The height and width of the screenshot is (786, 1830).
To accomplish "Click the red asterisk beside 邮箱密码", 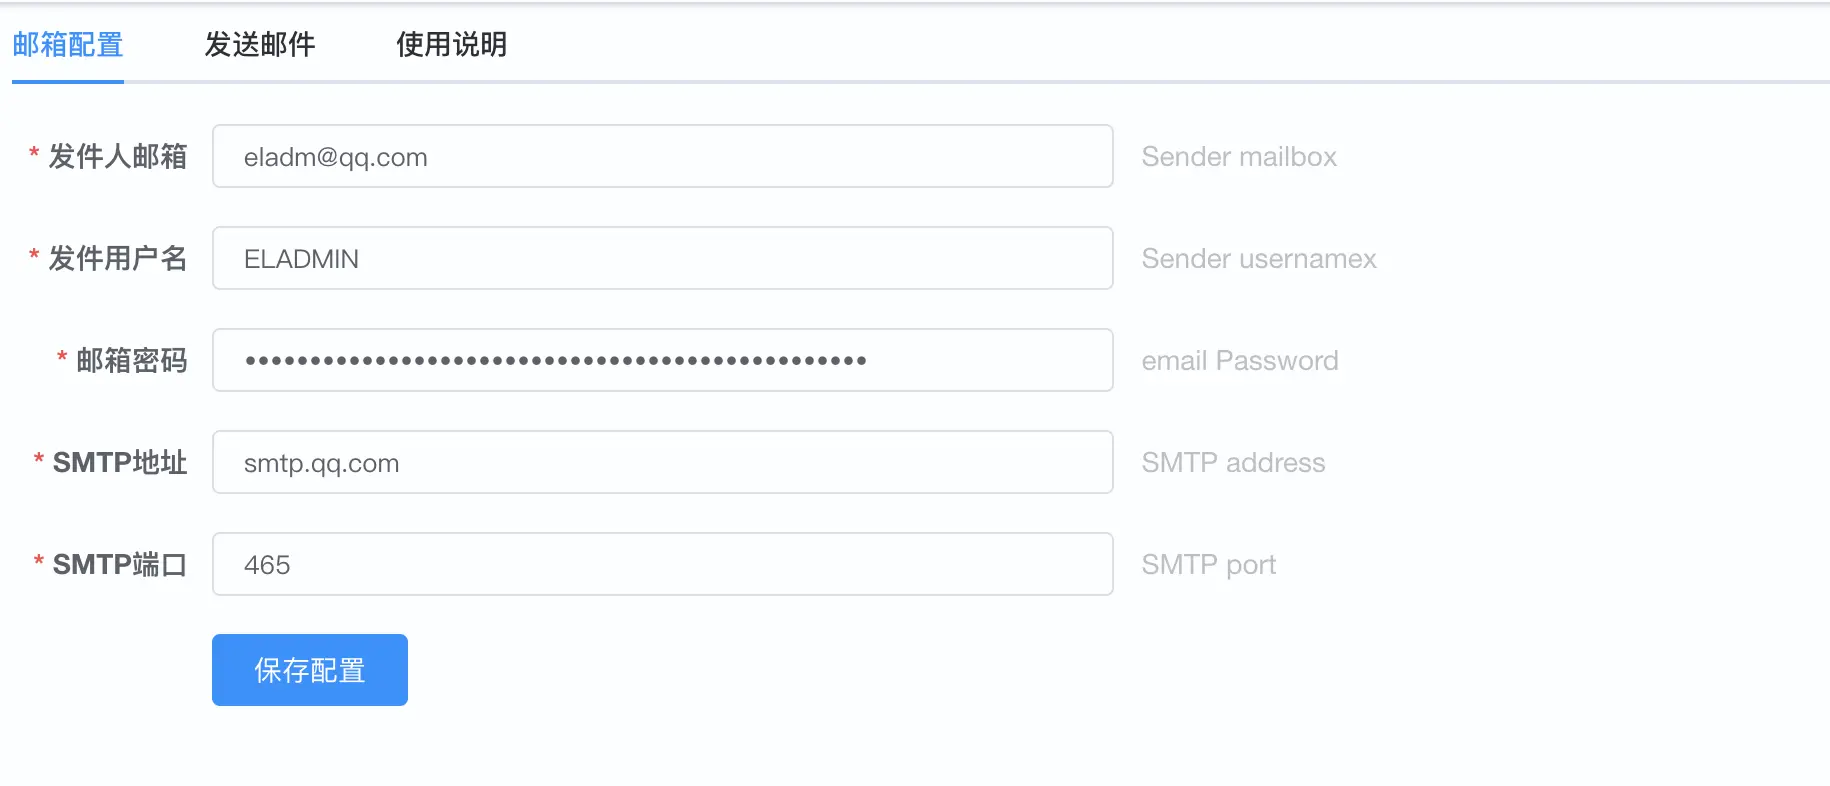I will pos(62,357).
